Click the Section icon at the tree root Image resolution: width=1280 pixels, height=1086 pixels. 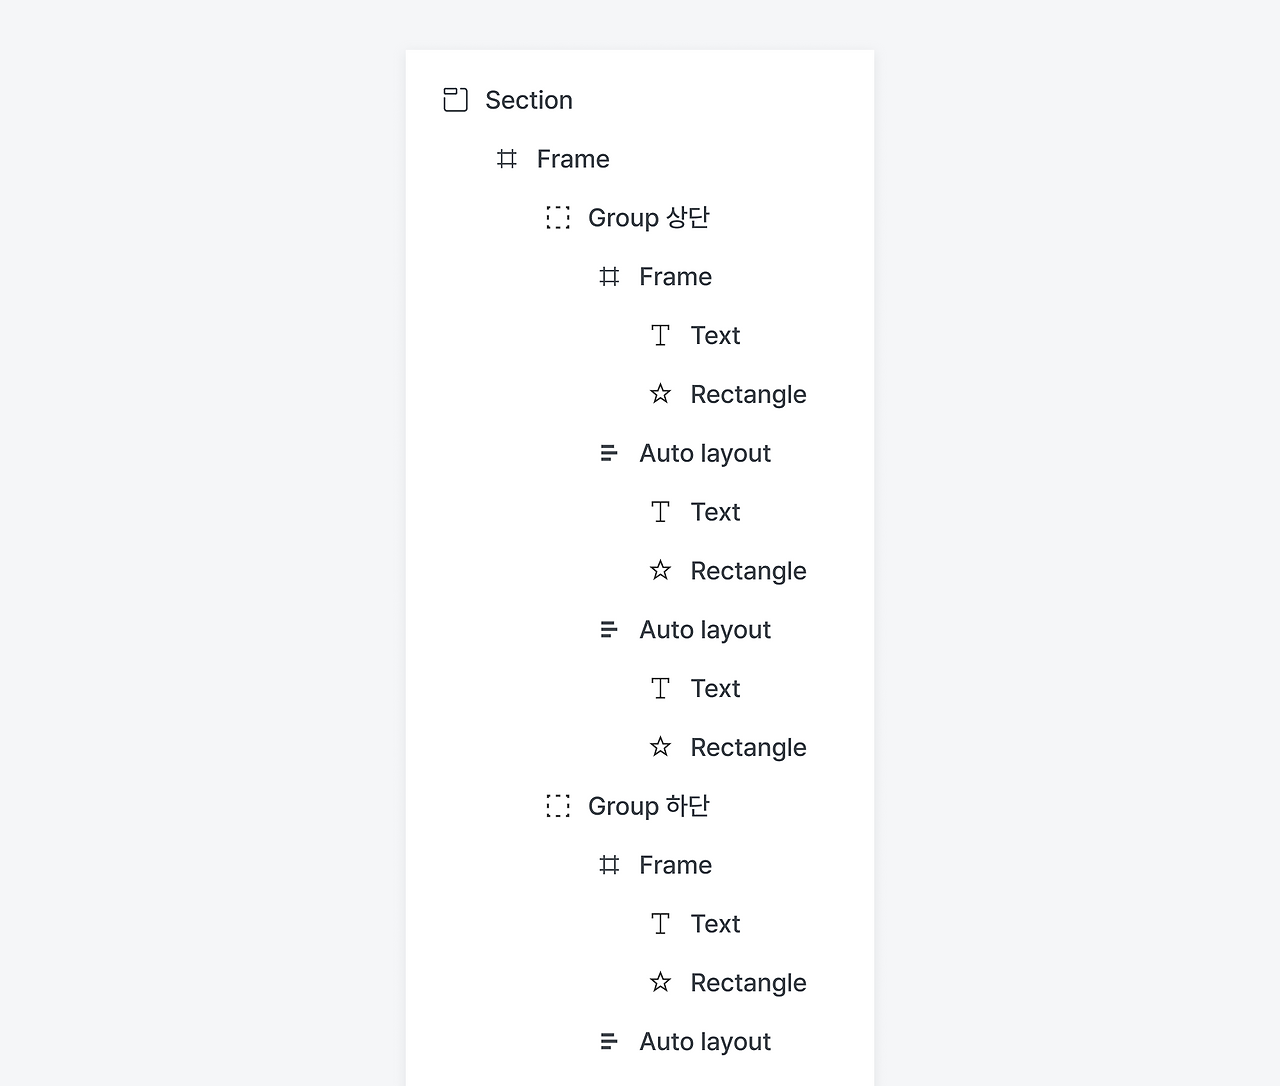[x=456, y=100]
